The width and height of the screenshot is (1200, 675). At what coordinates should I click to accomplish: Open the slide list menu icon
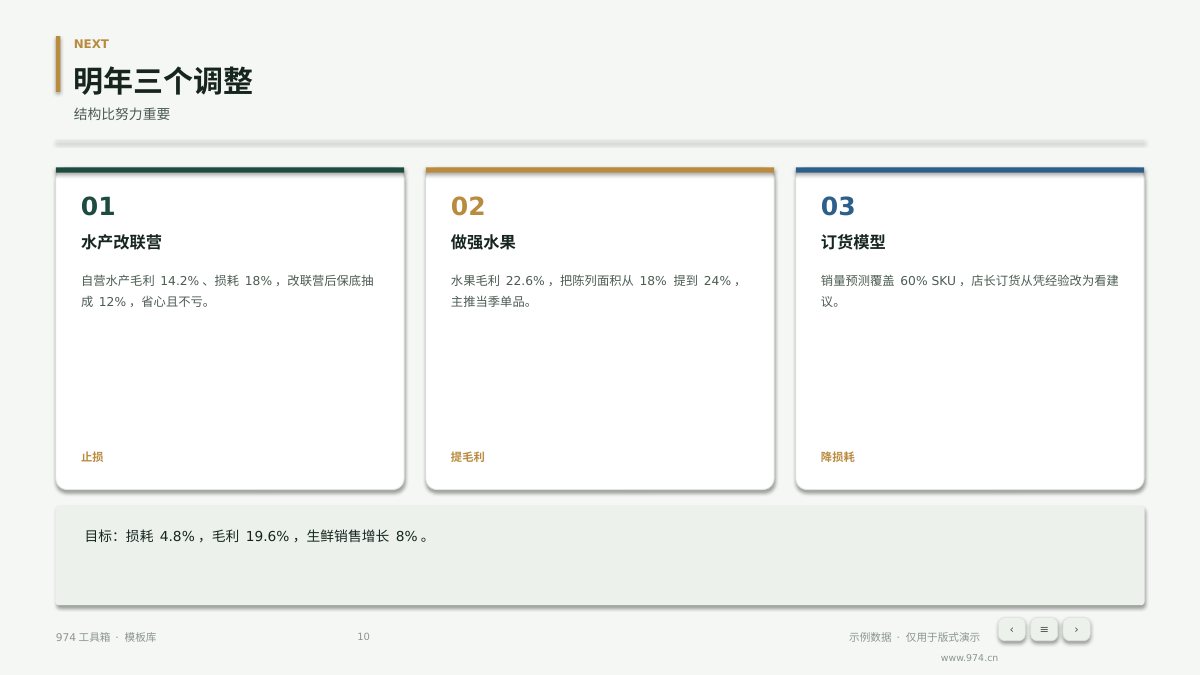pos(1044,629)
